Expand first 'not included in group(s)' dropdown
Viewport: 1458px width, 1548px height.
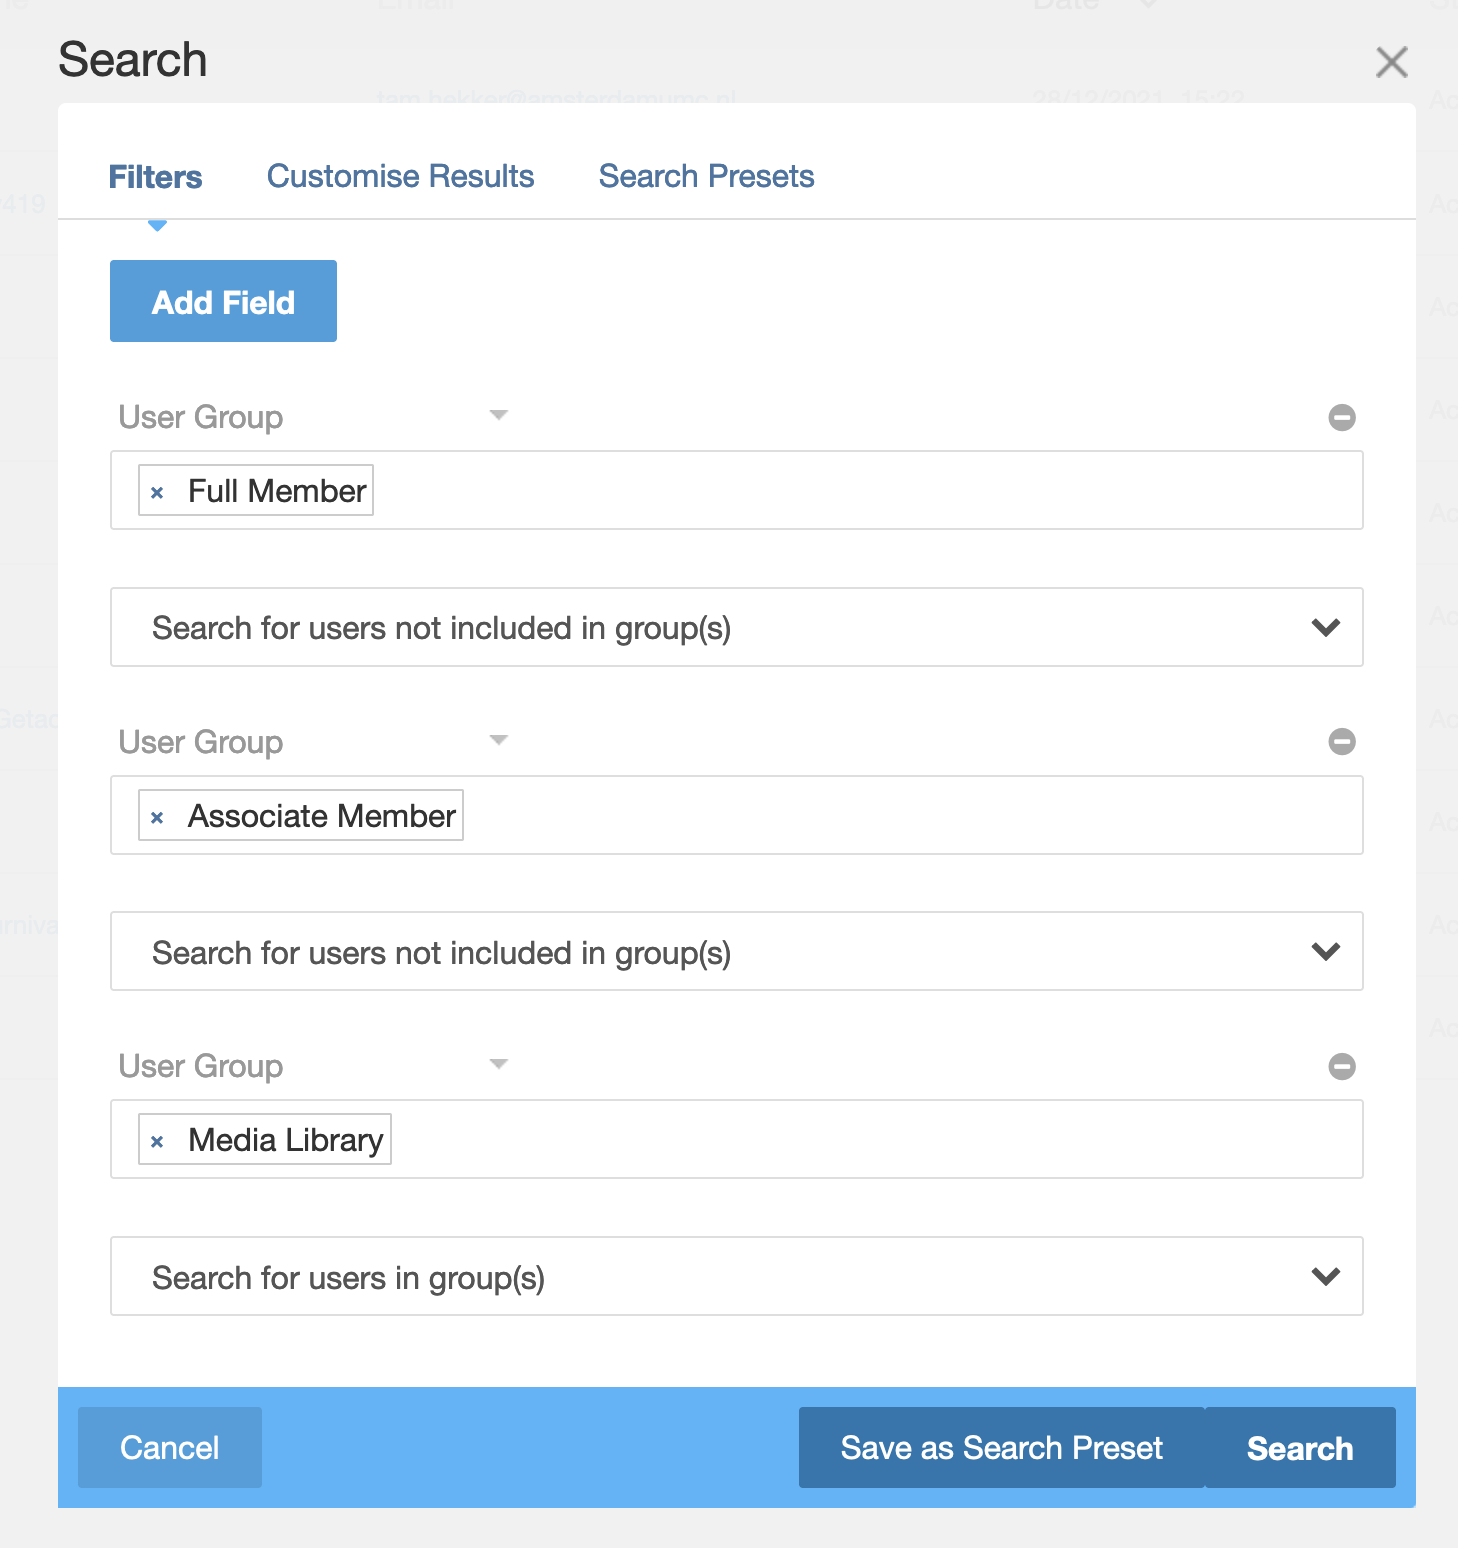[737, 627]
